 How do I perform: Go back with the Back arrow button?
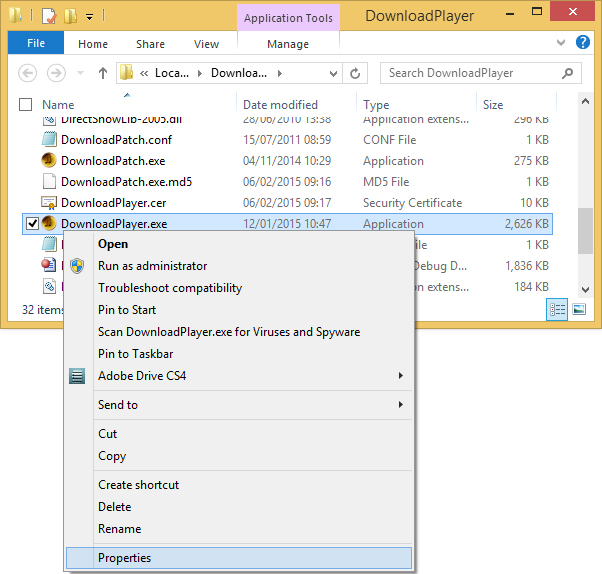click(x=28, y=73)
